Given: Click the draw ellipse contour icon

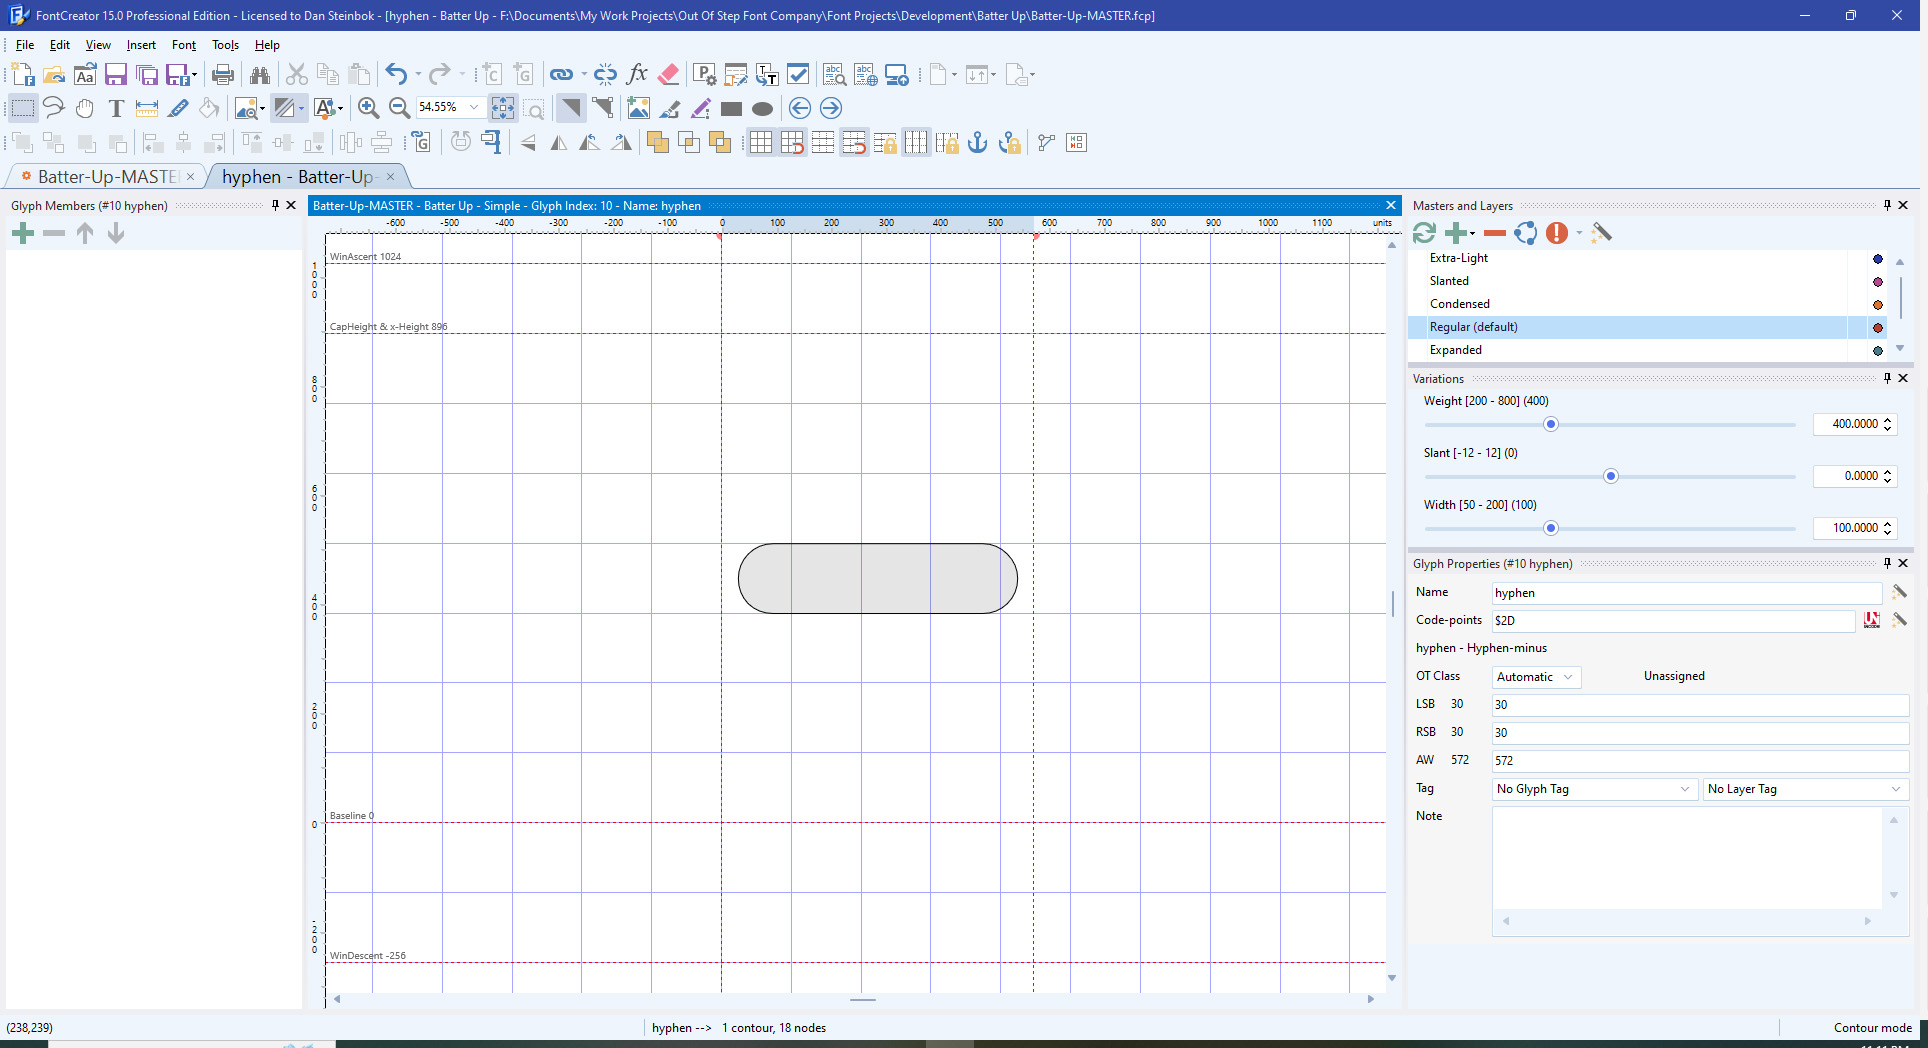Looking at the screenshot, I should point(762,109).
